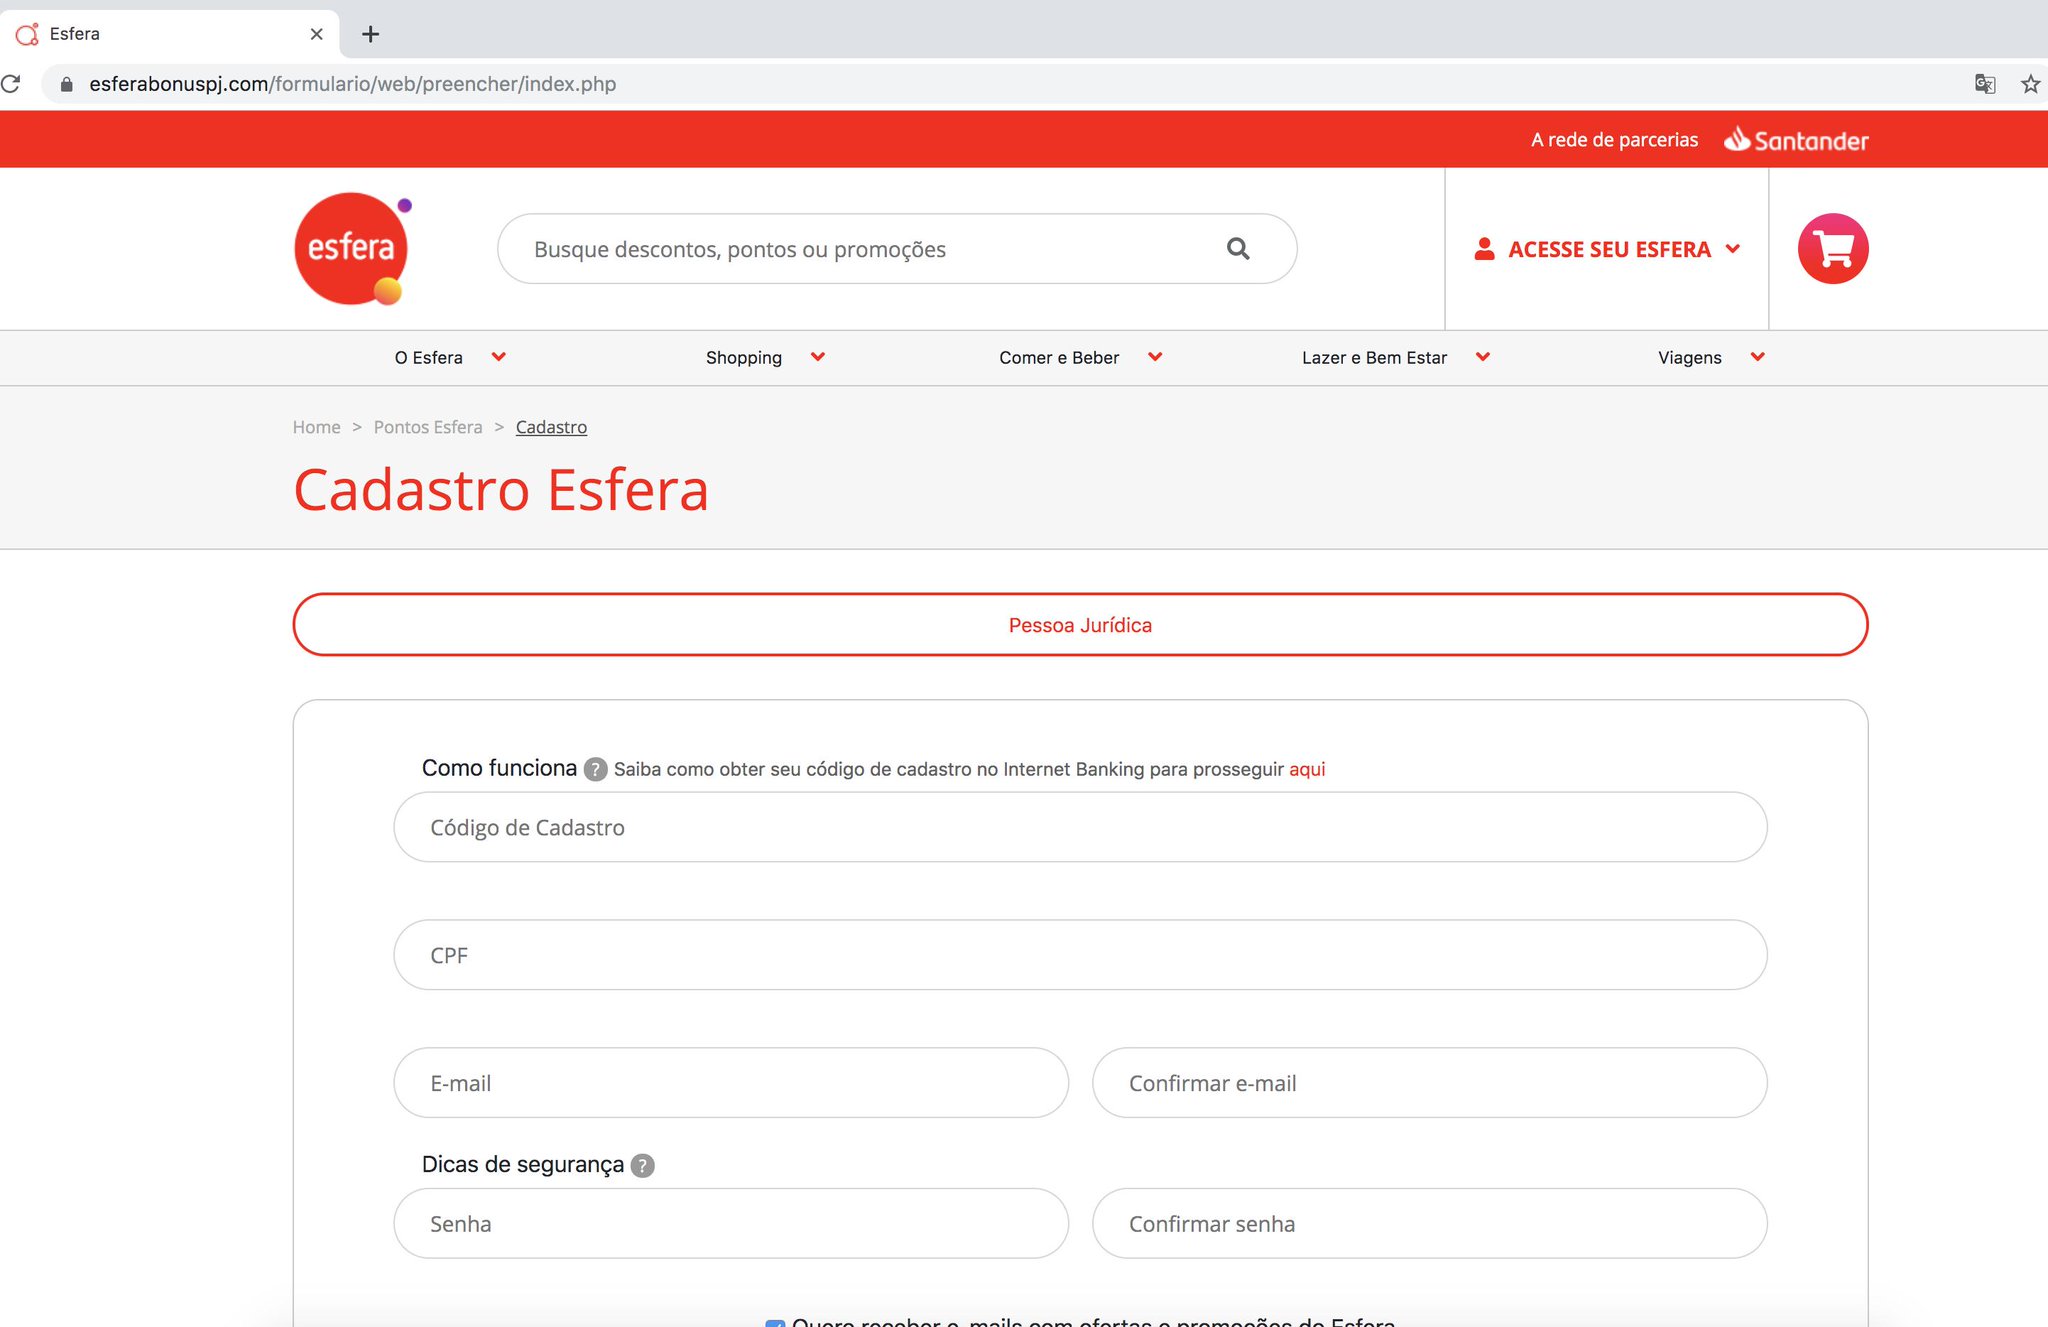Click the Santander logo in the top bar
Viewport: 2048px width, 1327px height.
coord(1796,140)
